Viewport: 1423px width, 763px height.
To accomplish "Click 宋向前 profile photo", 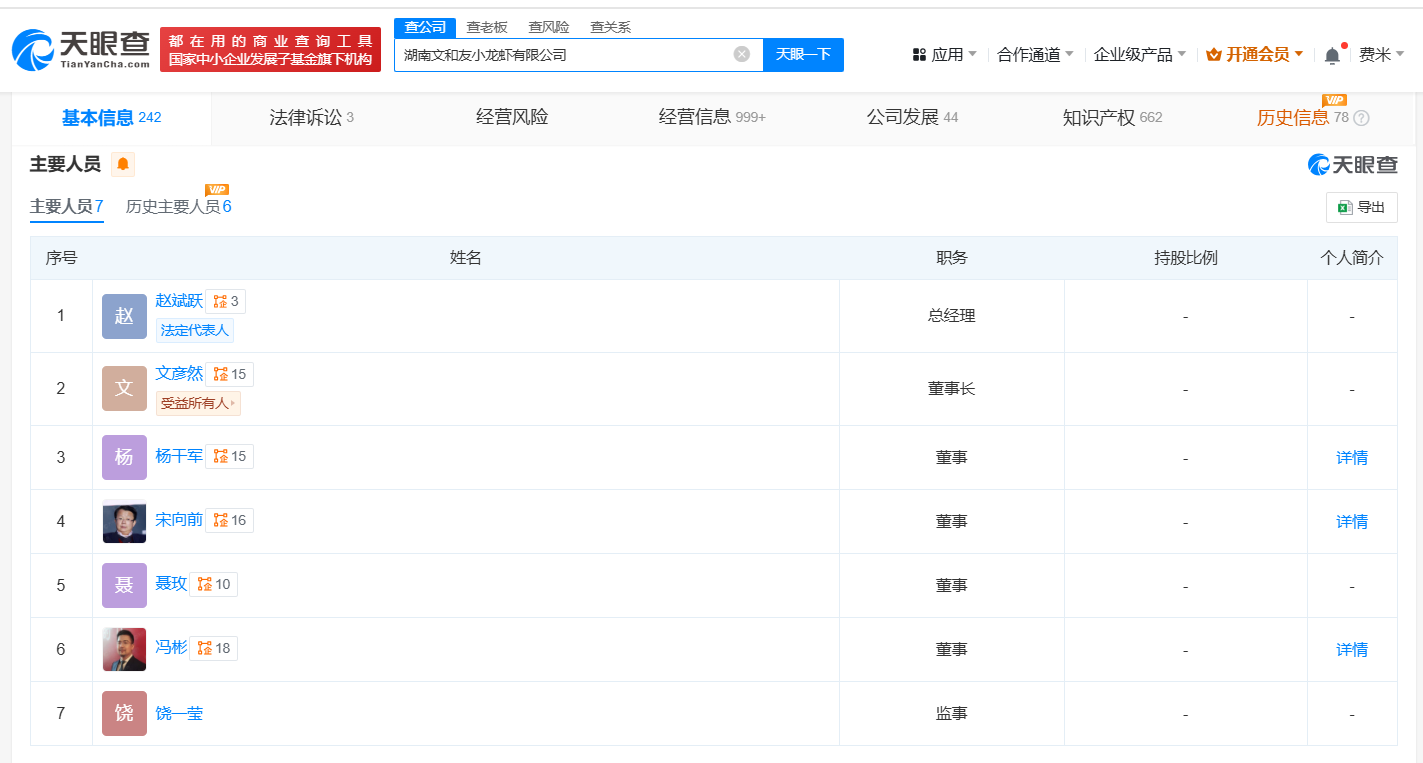I will 124,521.
